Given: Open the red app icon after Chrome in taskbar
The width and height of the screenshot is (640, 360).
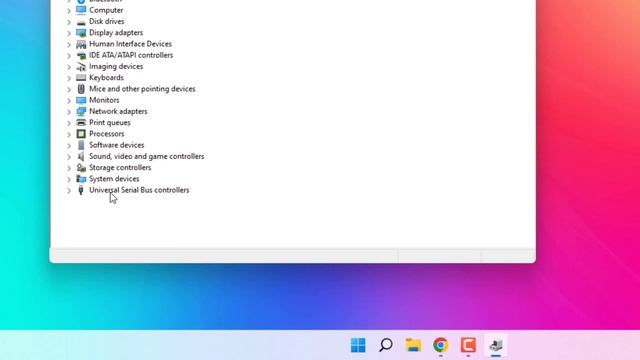Looking at the screenshot, I should click(468, 345).
